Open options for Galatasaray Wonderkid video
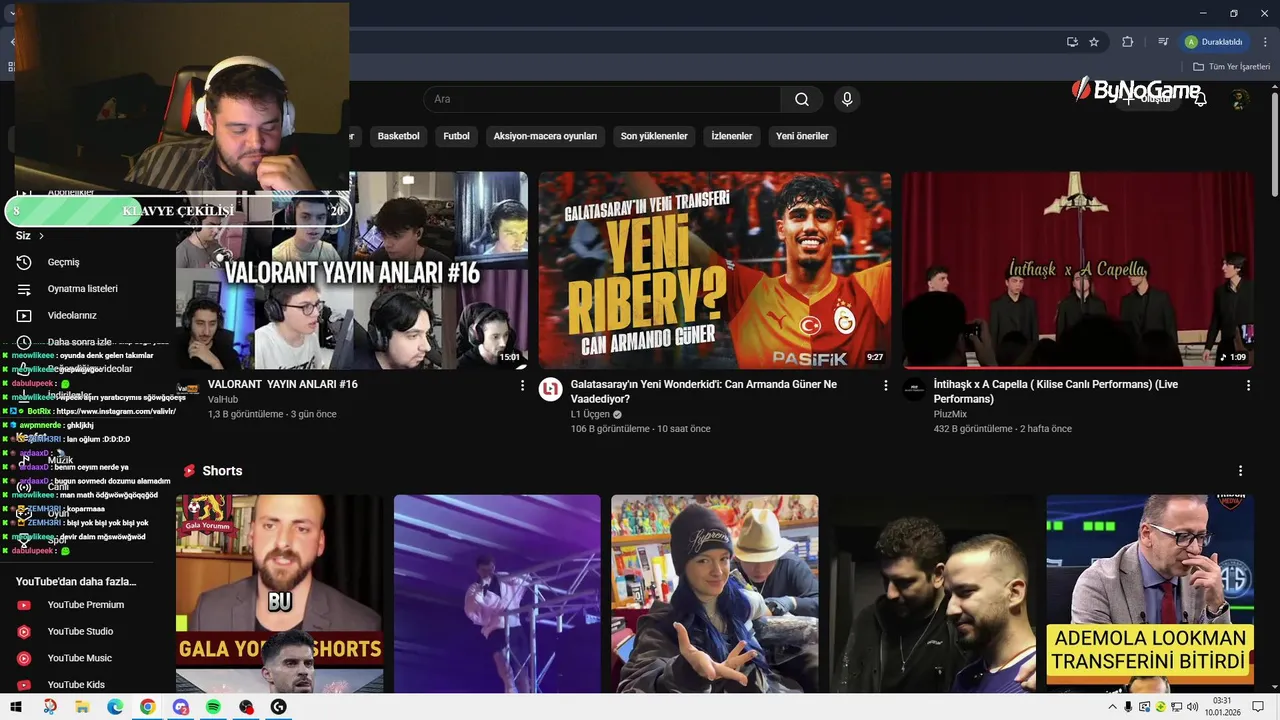The image size is (1280, 720). point(885,385)
